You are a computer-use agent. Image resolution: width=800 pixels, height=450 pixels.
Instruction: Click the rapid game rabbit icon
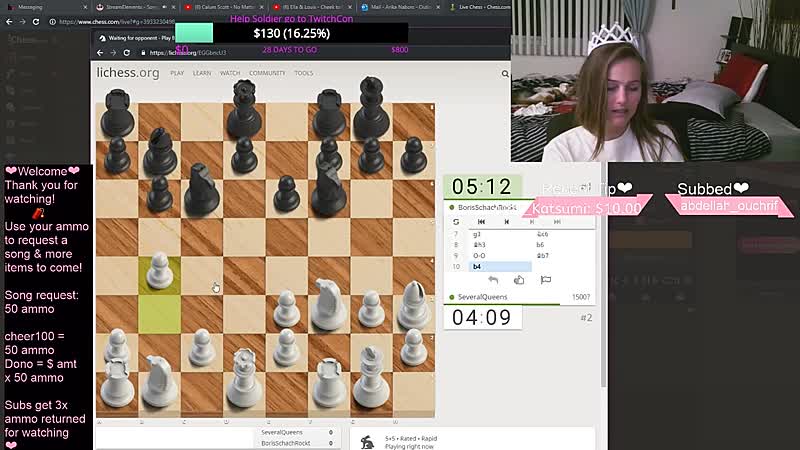pos(368,442)
